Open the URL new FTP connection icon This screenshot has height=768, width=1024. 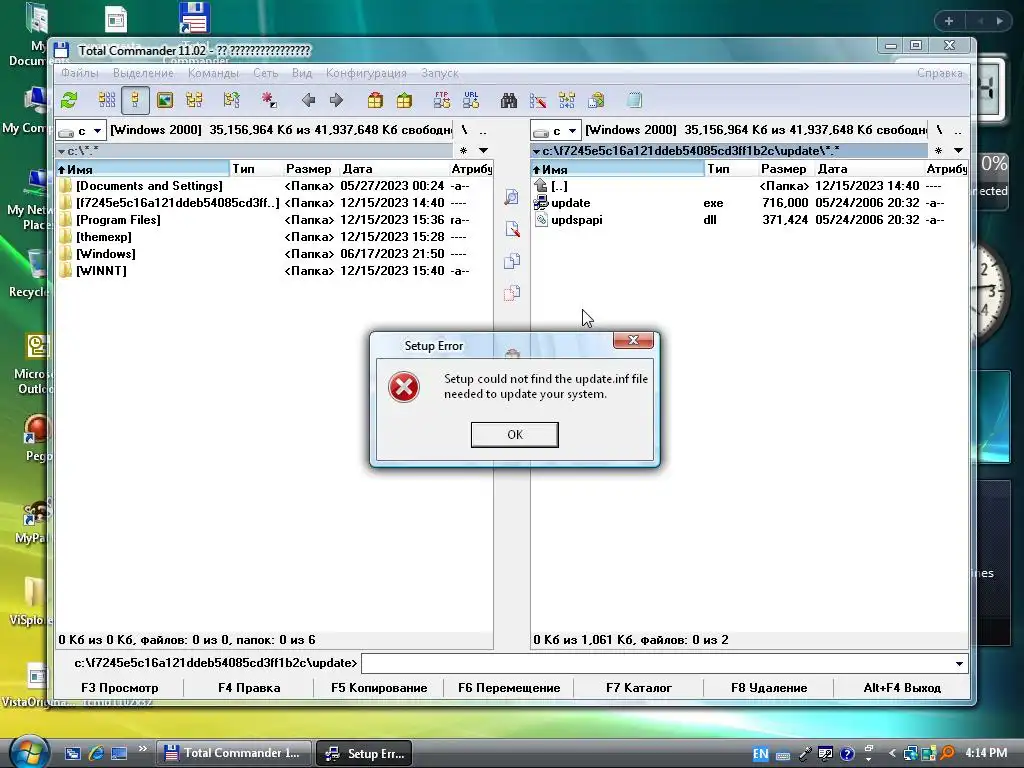tap(471, 100)
